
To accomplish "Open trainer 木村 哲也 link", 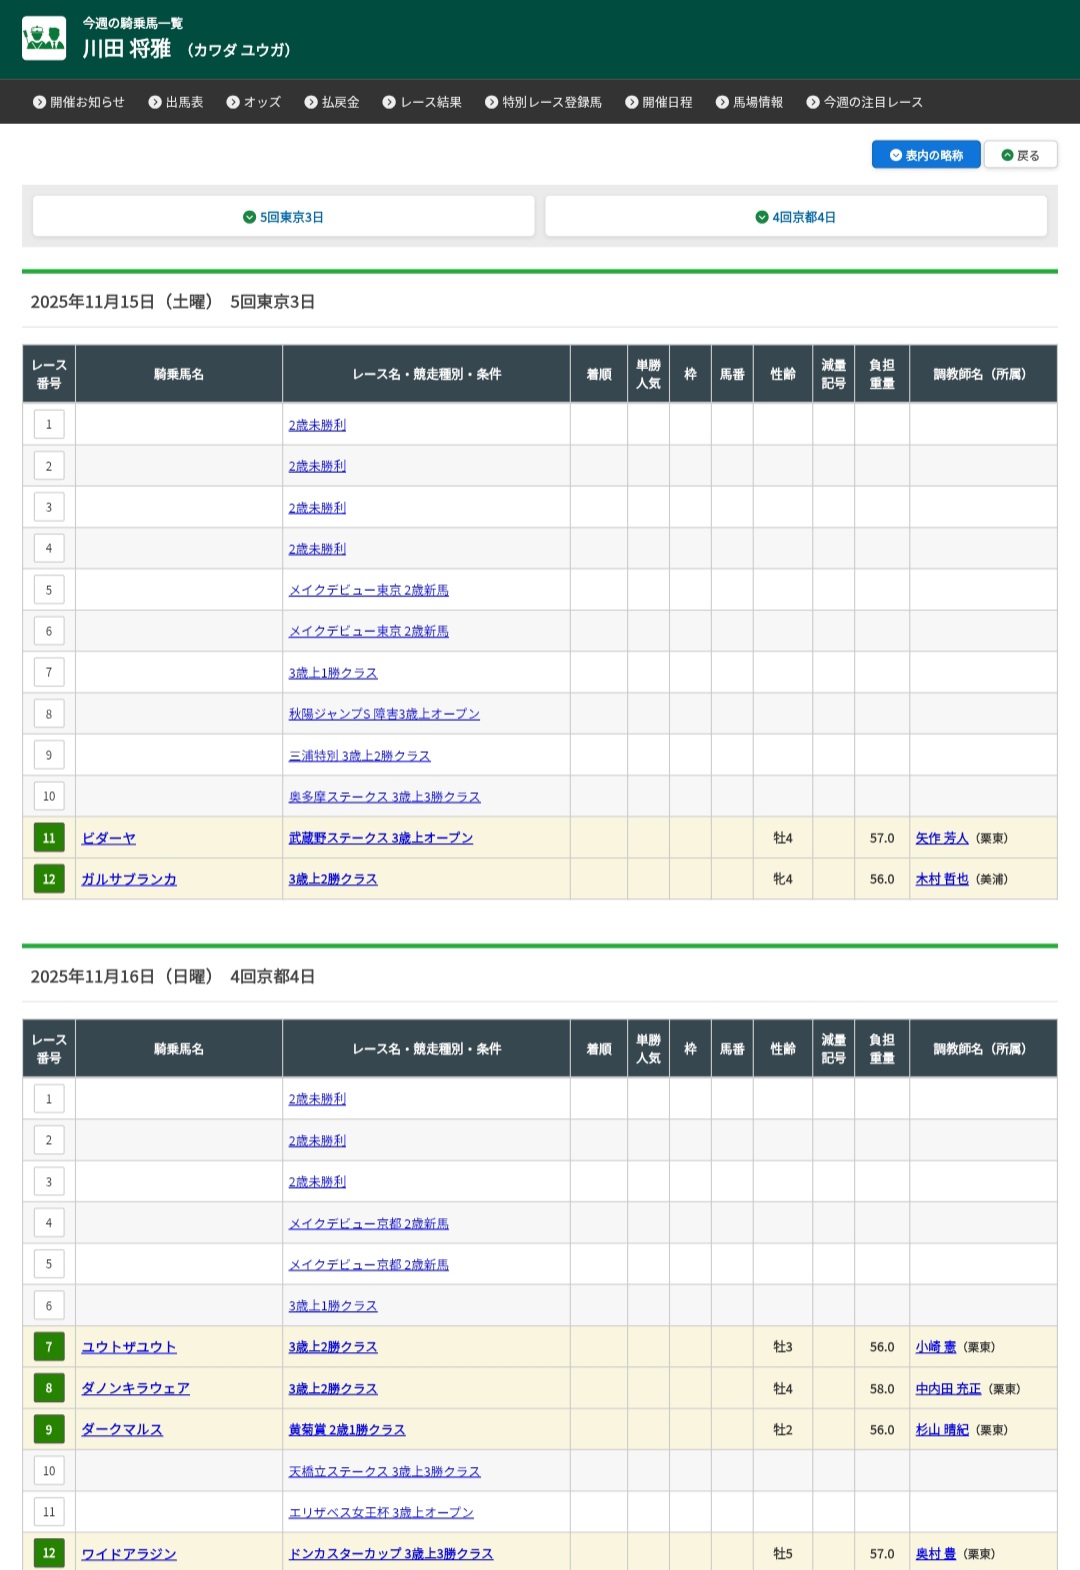I will [x=942, y=879].
